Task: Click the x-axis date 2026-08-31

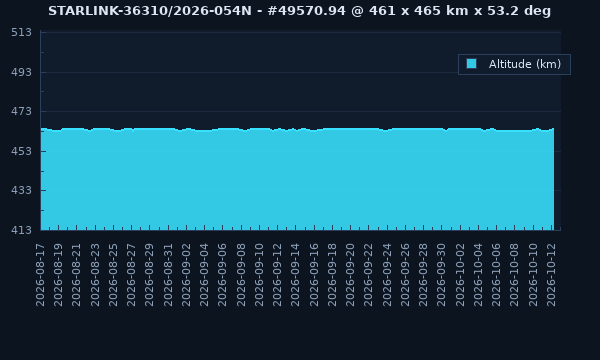Action: [168, 275]
